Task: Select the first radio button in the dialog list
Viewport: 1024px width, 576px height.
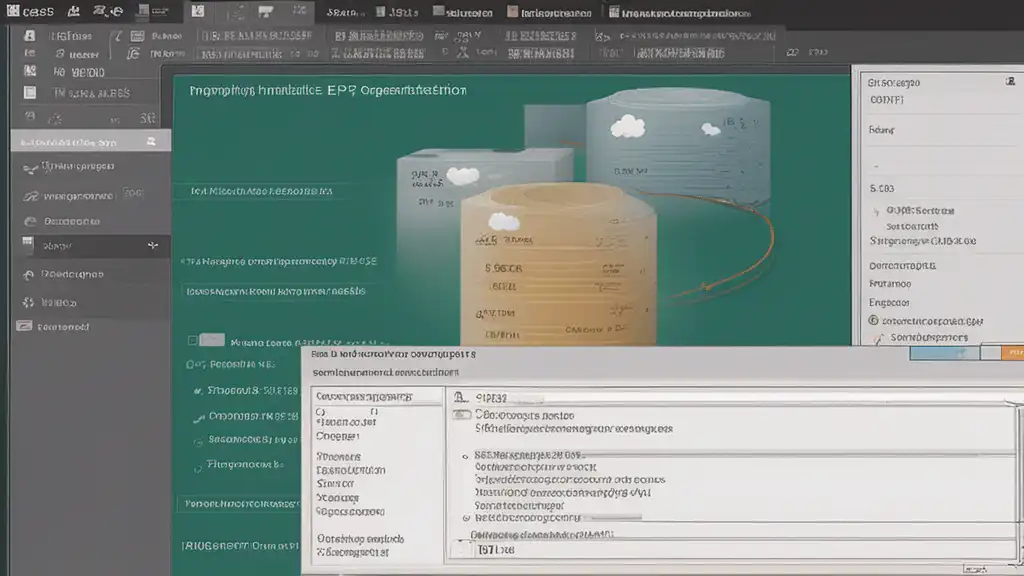Action: (467, 455)
